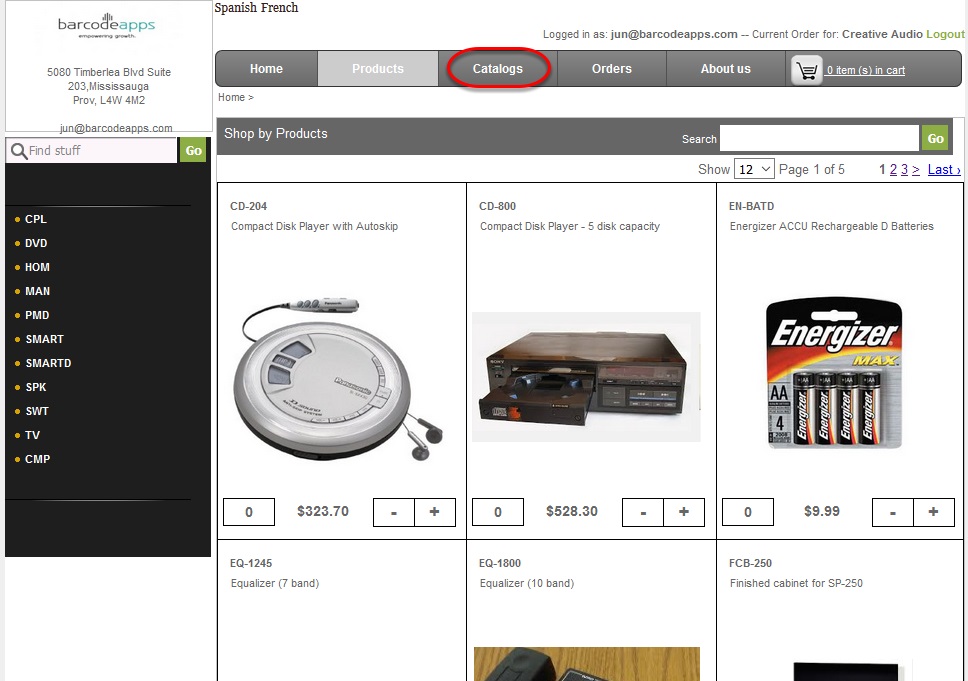This screenshot has height=681, width=968.
Task: Click Finished cabinet for SP-250 description
Action: (x=796, y=583)
